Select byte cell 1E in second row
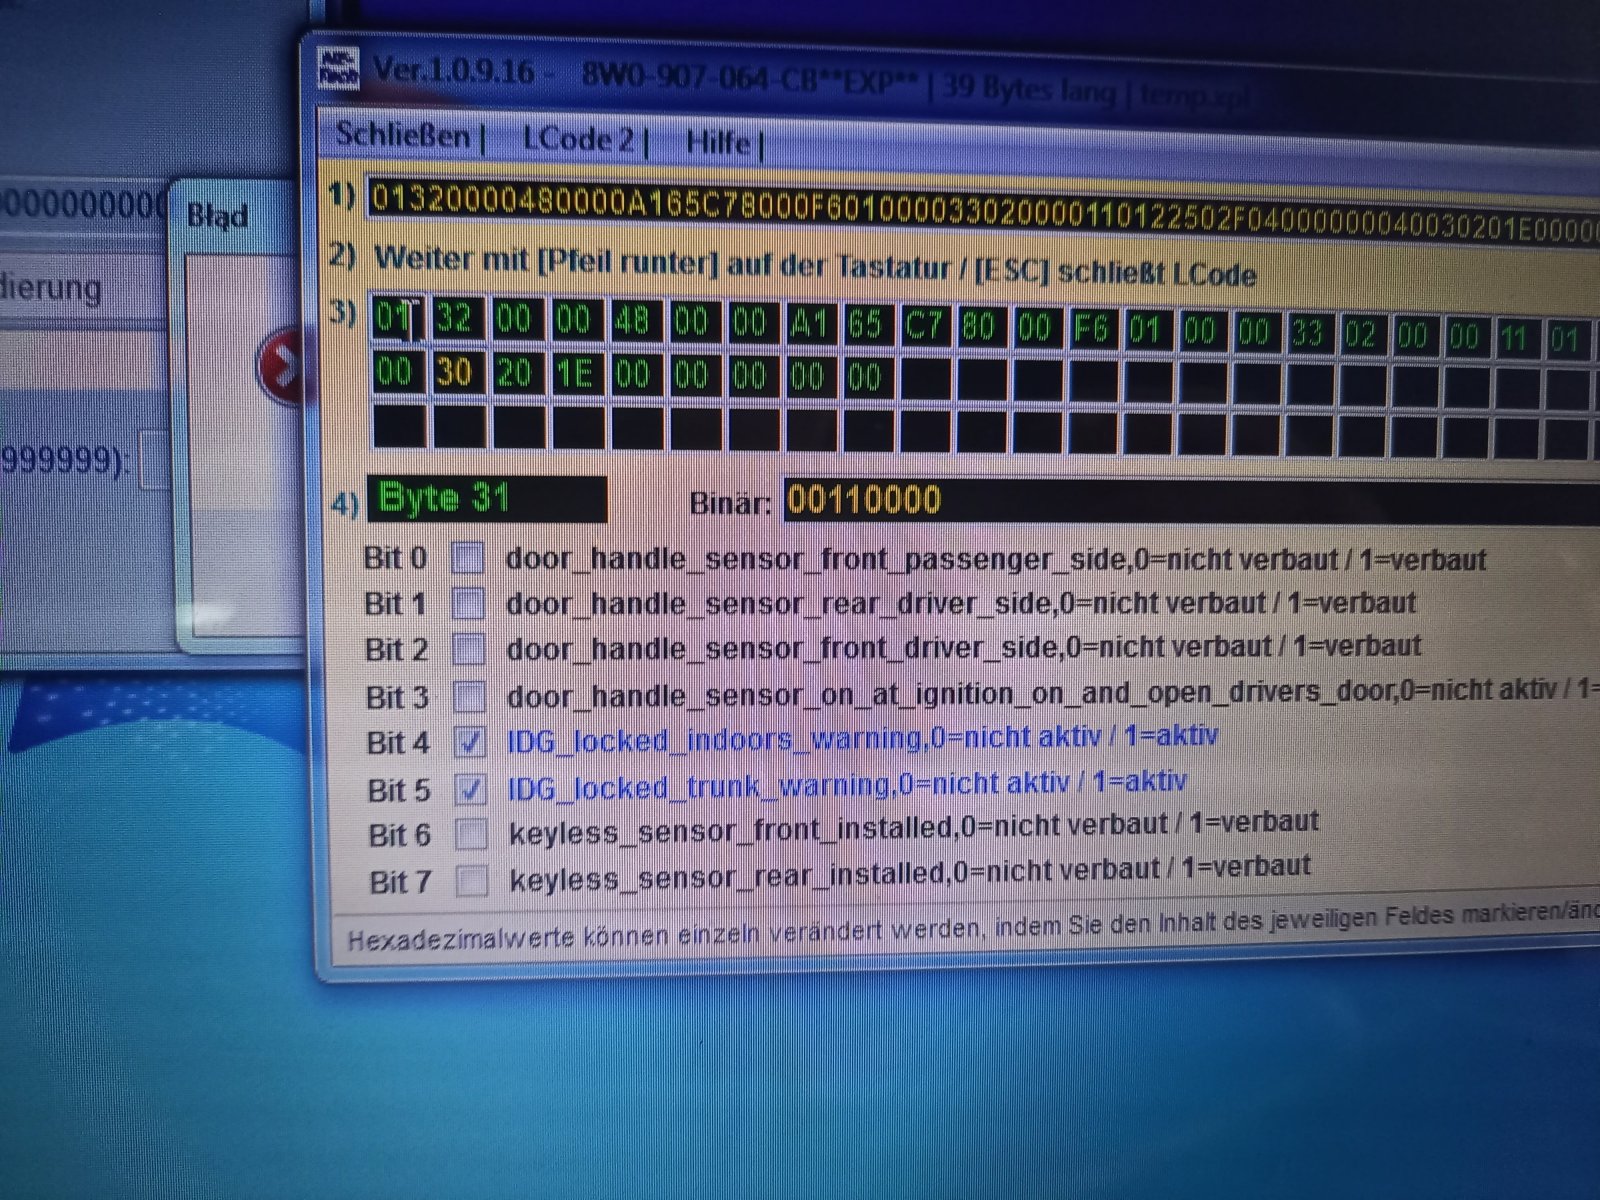 coord(574,374)
